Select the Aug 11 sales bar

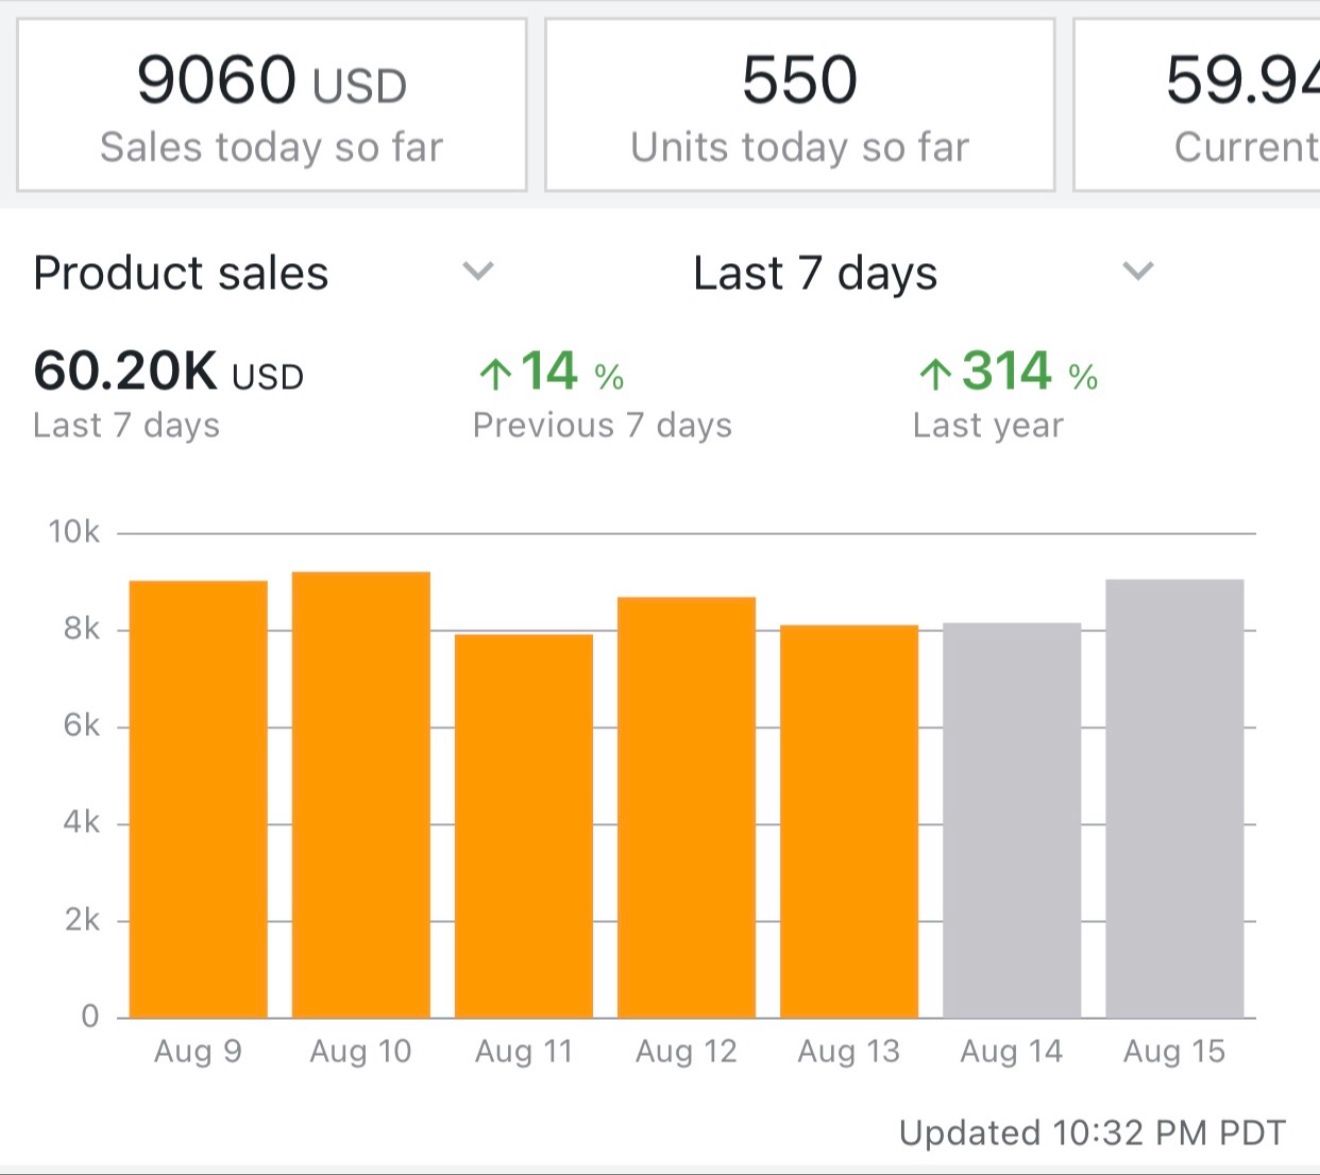tap(524, 826)
